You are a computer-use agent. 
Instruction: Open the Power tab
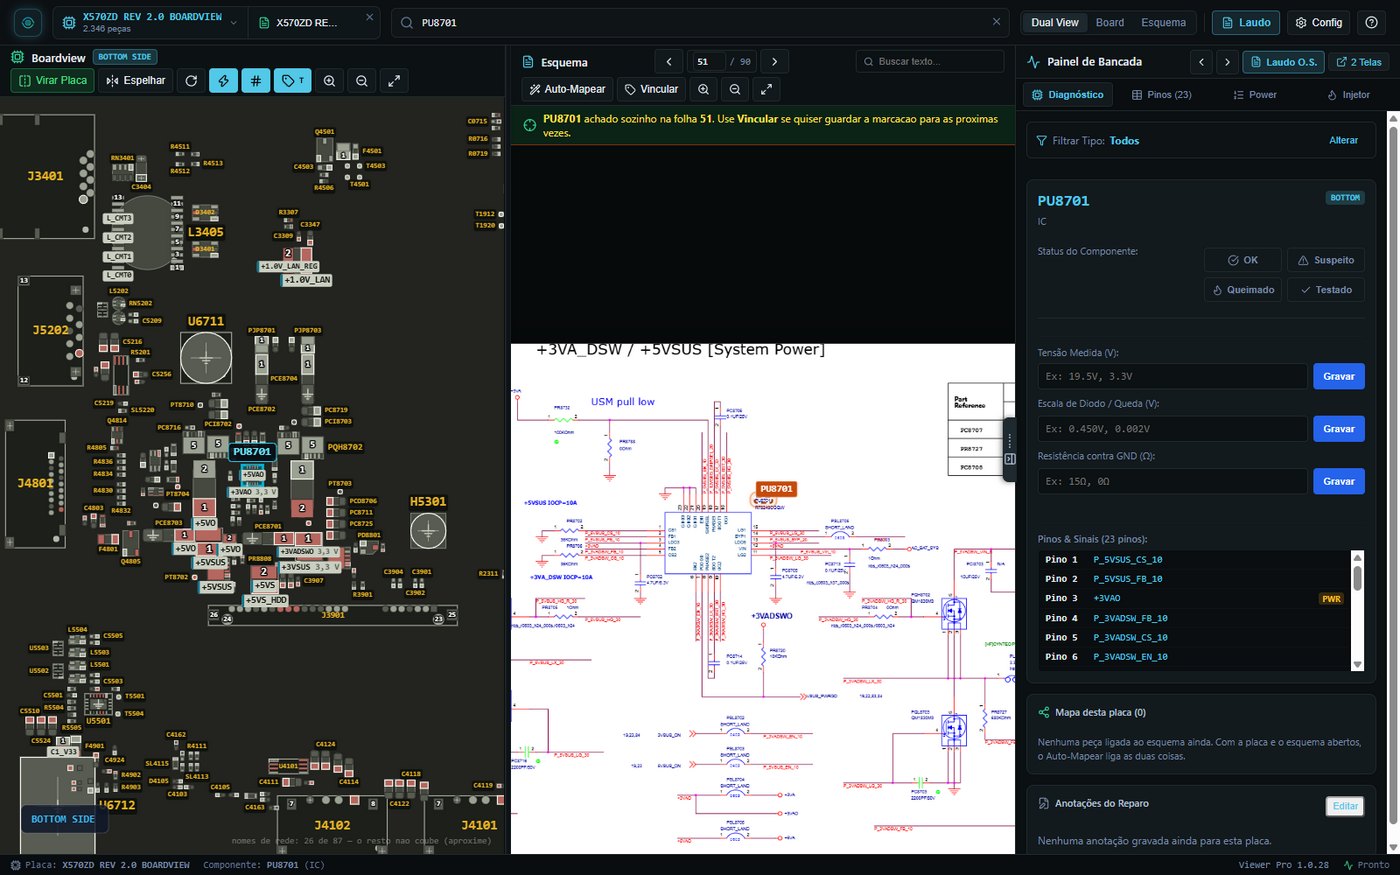[x=1254, y=95]
